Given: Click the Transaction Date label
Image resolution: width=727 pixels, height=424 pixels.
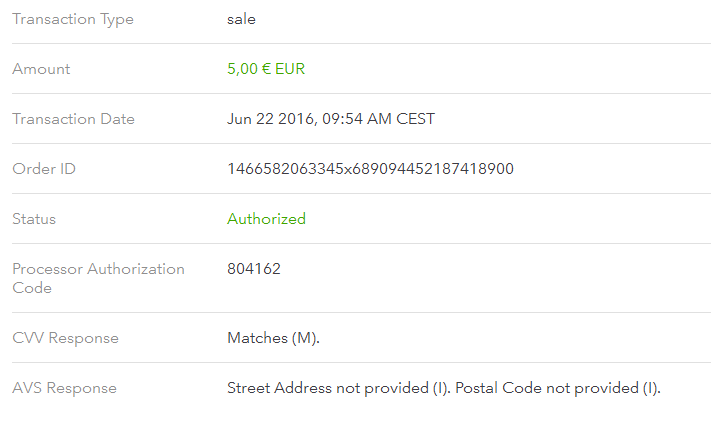Looking at the screenshot, I should [x=73, y=119].
